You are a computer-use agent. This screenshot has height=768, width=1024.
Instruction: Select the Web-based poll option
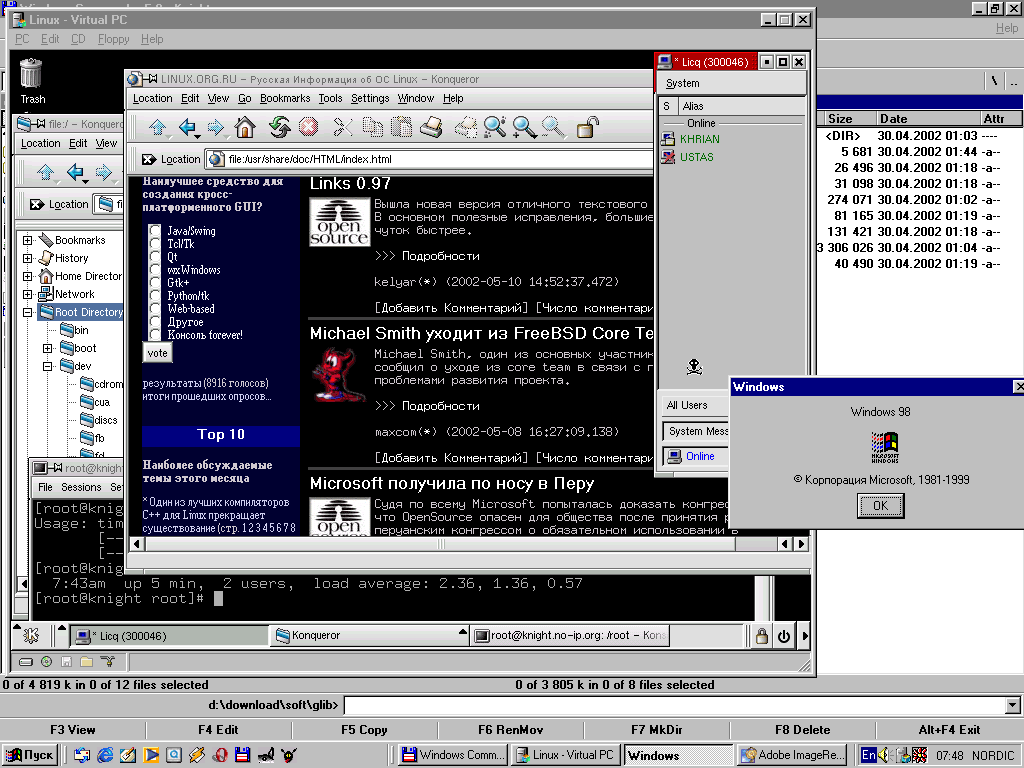[x=155, y=309]
